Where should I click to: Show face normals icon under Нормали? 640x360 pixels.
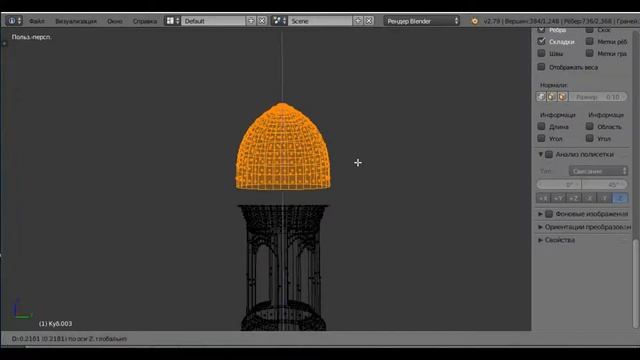(x=562, y=97)
